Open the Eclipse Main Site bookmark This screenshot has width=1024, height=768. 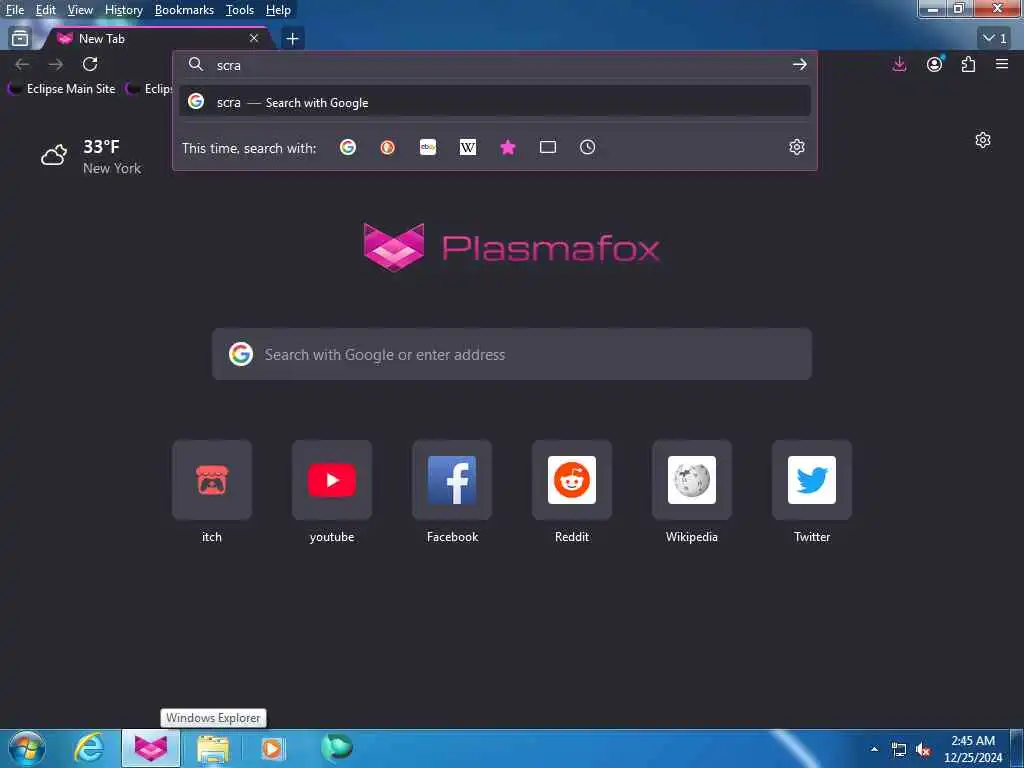click(62, 89)
